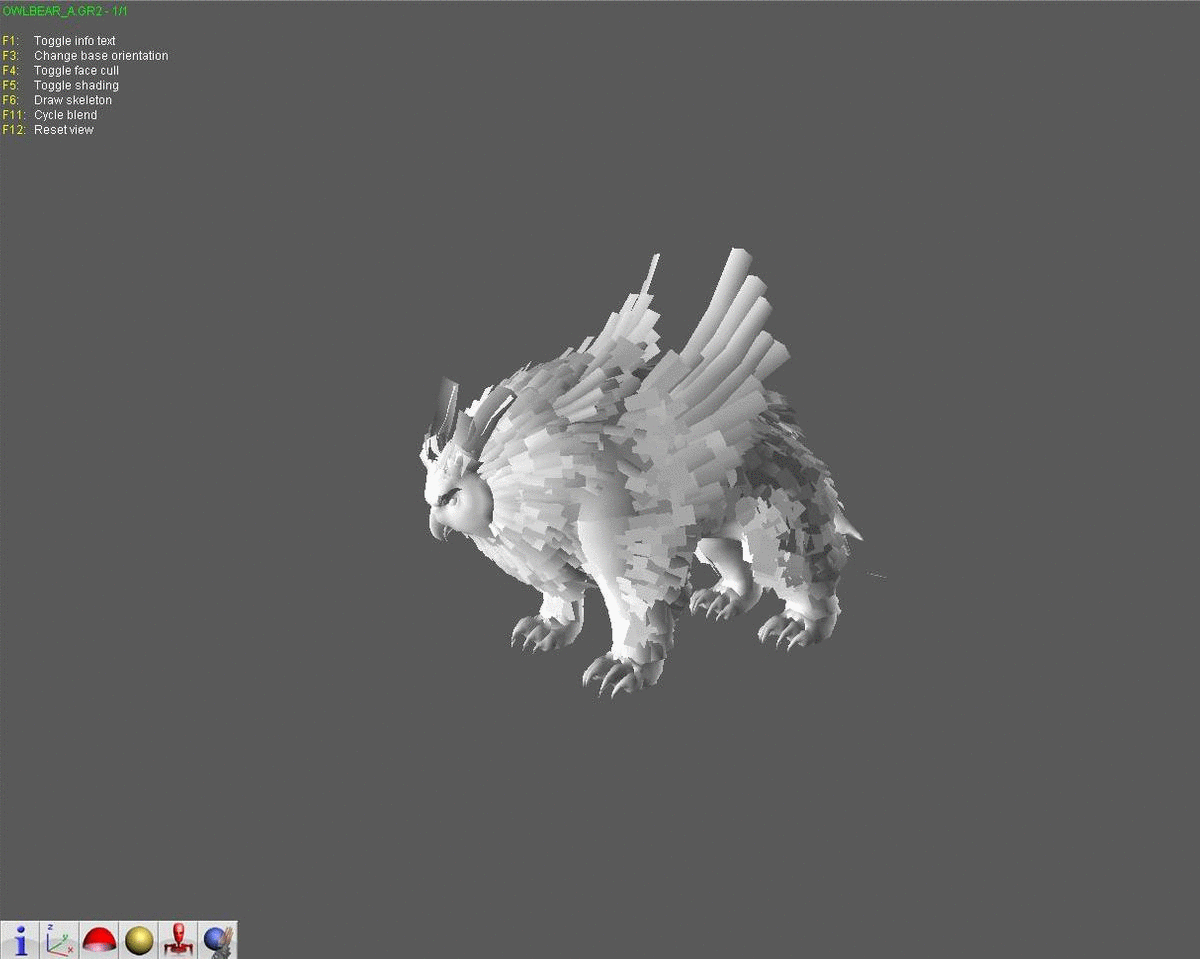
Task: Click the green "OWLBEAR_A.GR2 - 1/1" title text
Action: tap(65, 11)
